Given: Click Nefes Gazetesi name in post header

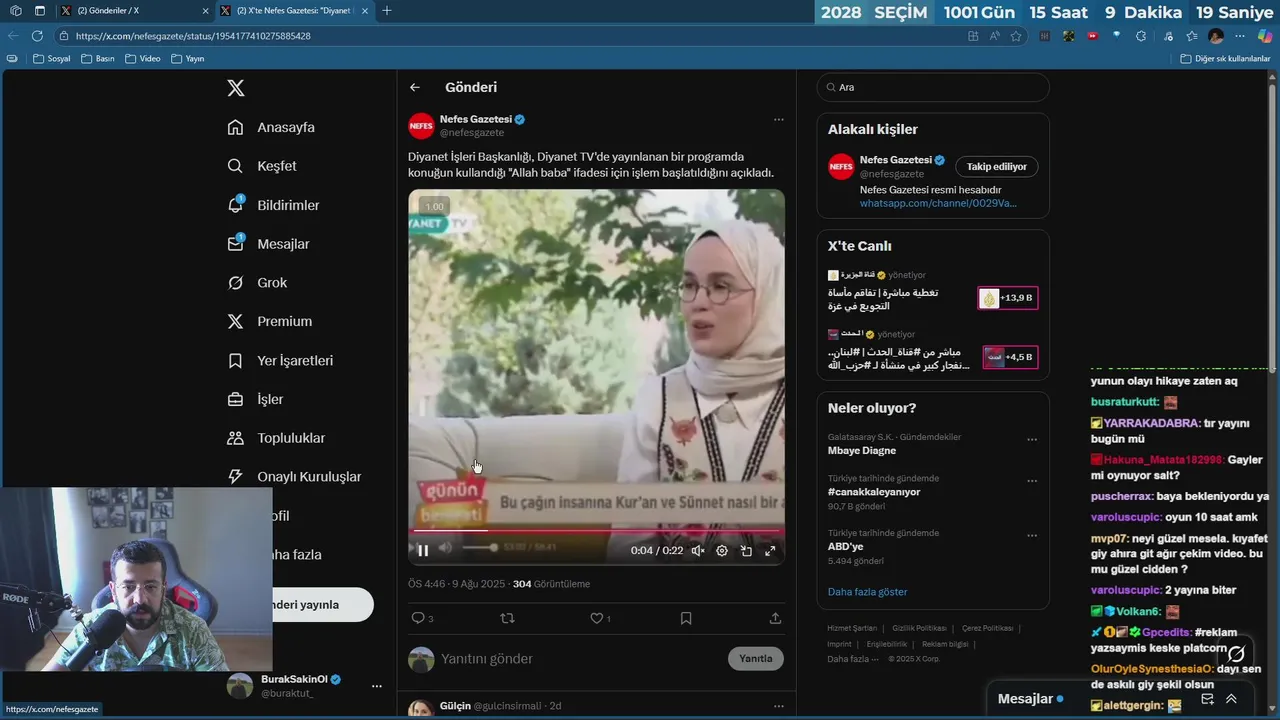Looking at the screenshot, I should point(476,119).
